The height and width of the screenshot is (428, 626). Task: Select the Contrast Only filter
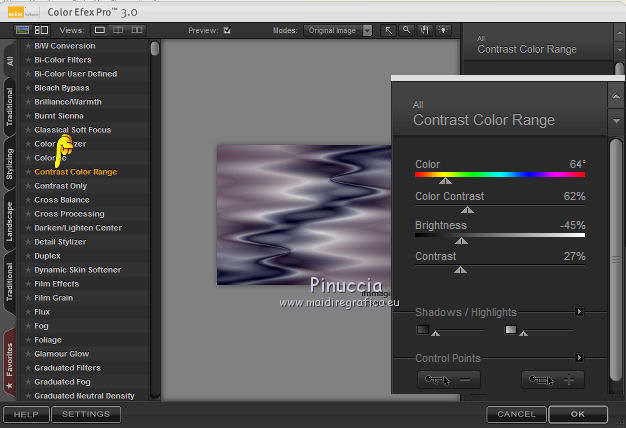[61, 186]
